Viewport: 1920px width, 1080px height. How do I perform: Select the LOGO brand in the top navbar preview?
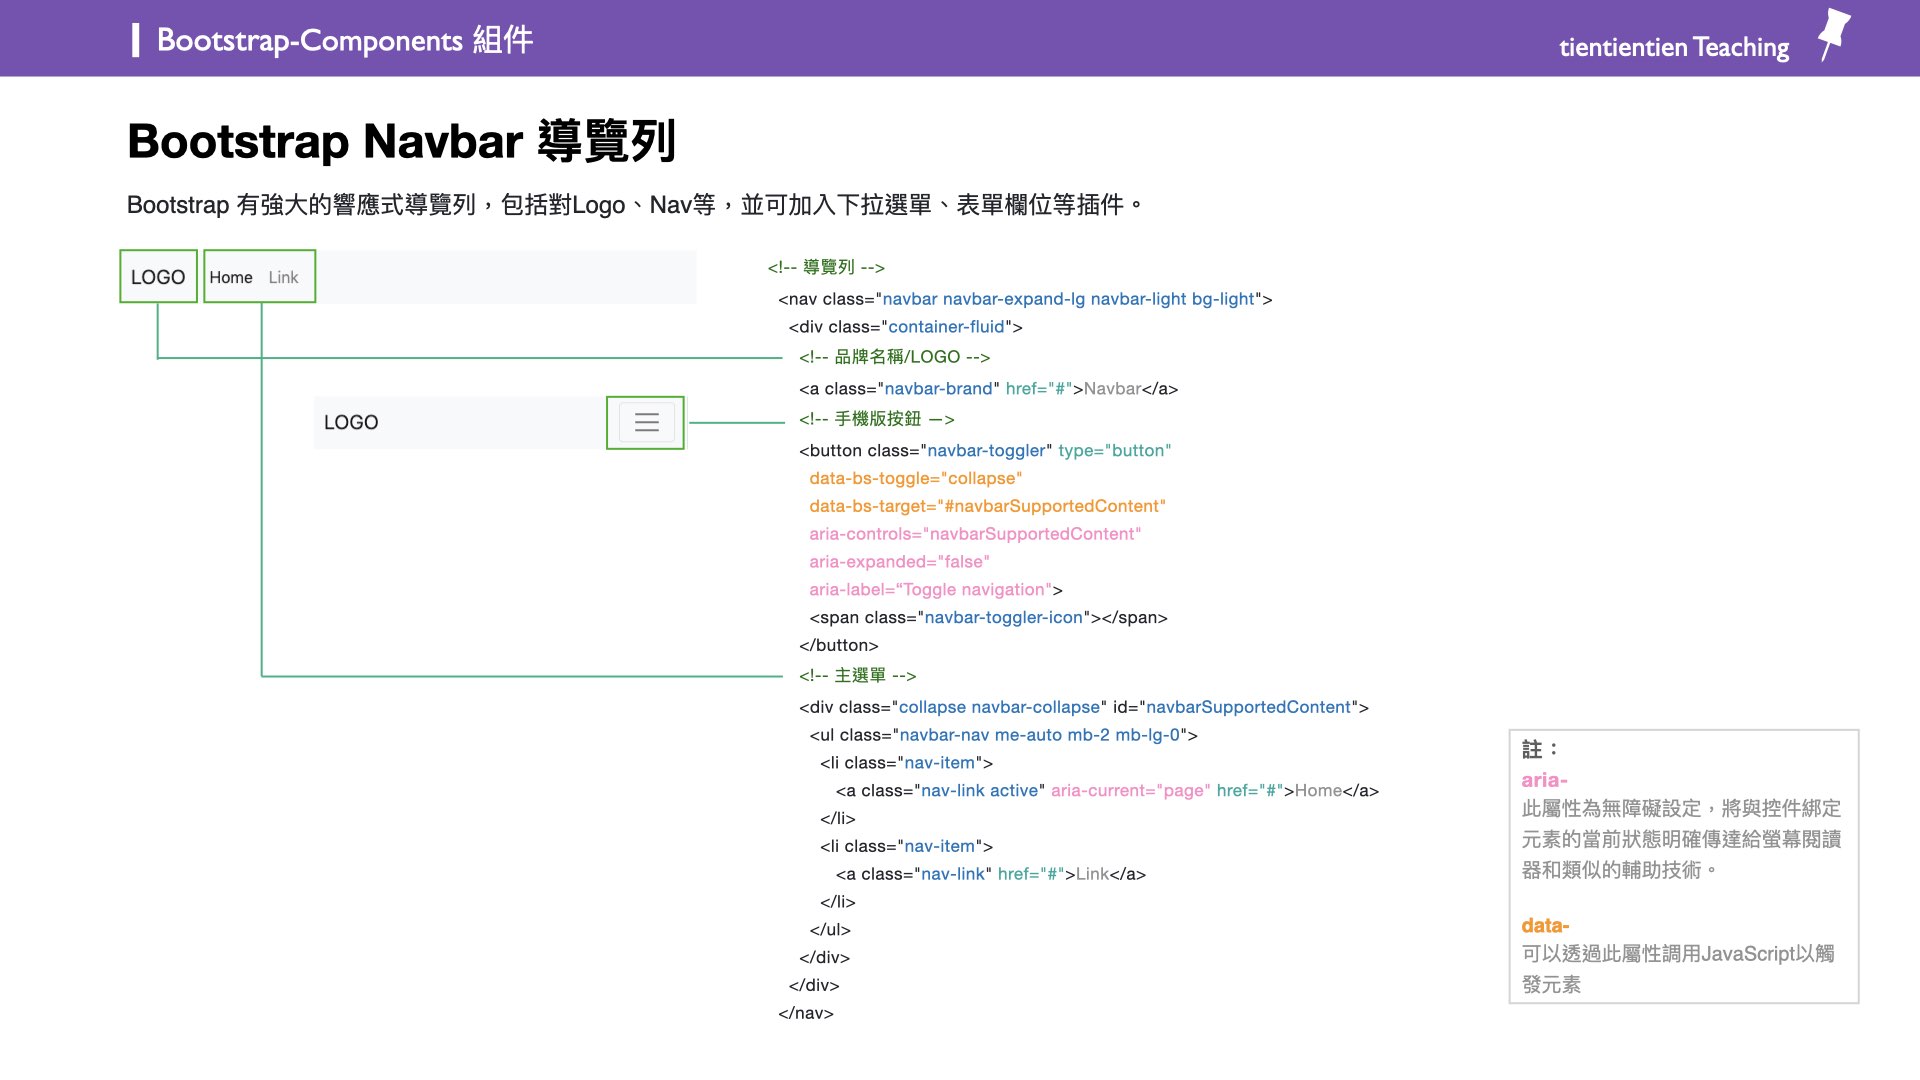157,277
